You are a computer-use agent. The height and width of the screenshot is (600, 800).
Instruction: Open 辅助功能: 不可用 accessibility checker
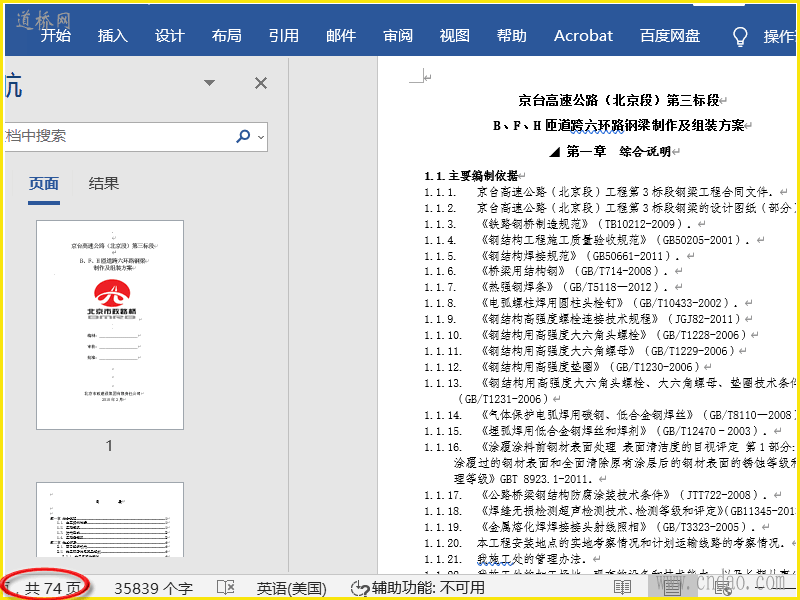(418, 588)
